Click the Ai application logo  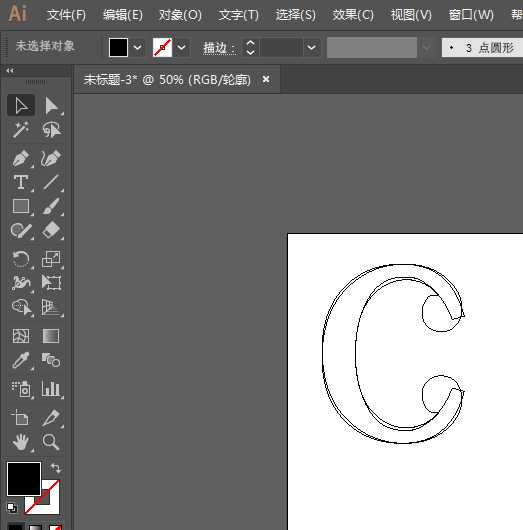(17, 14)
